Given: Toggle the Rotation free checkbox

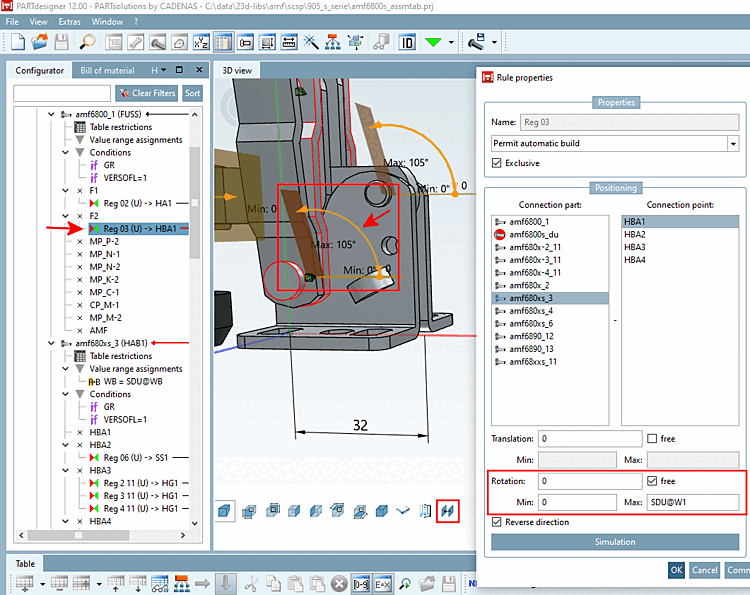Looking at the screenshot, I should coord(655,481).
